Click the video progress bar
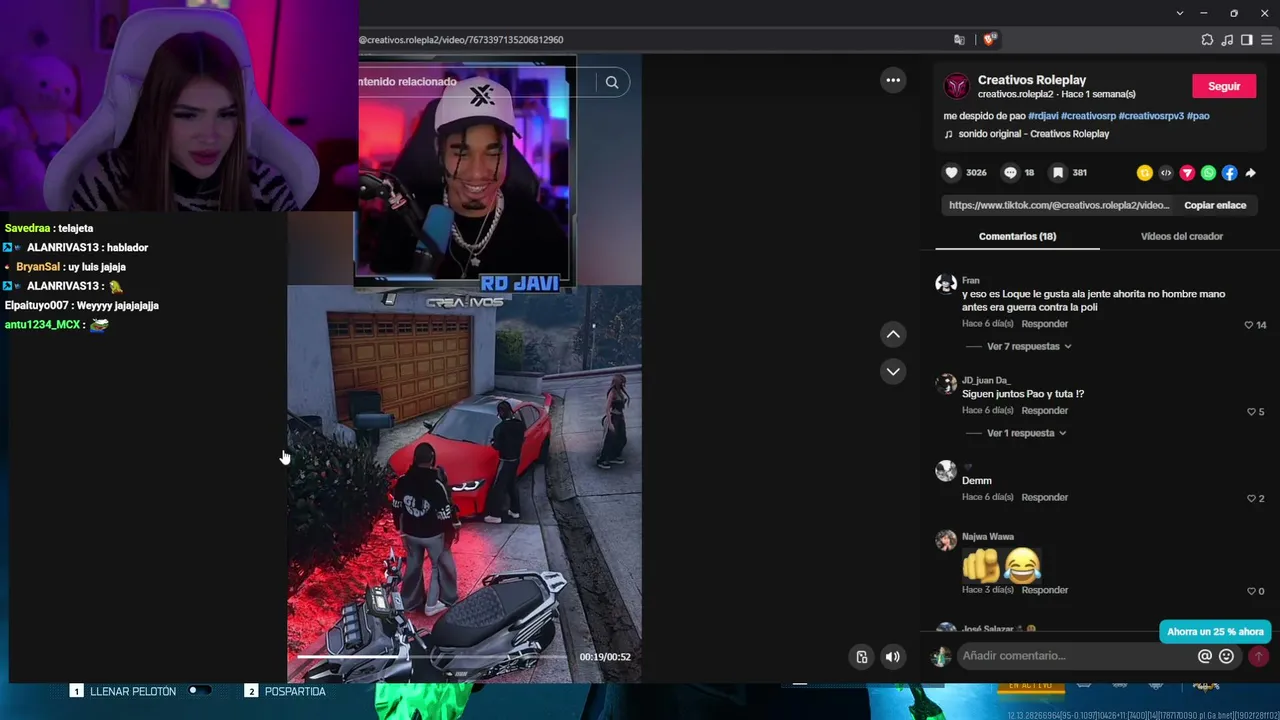This screenshot has width=1280, height=720. point(432,657)
